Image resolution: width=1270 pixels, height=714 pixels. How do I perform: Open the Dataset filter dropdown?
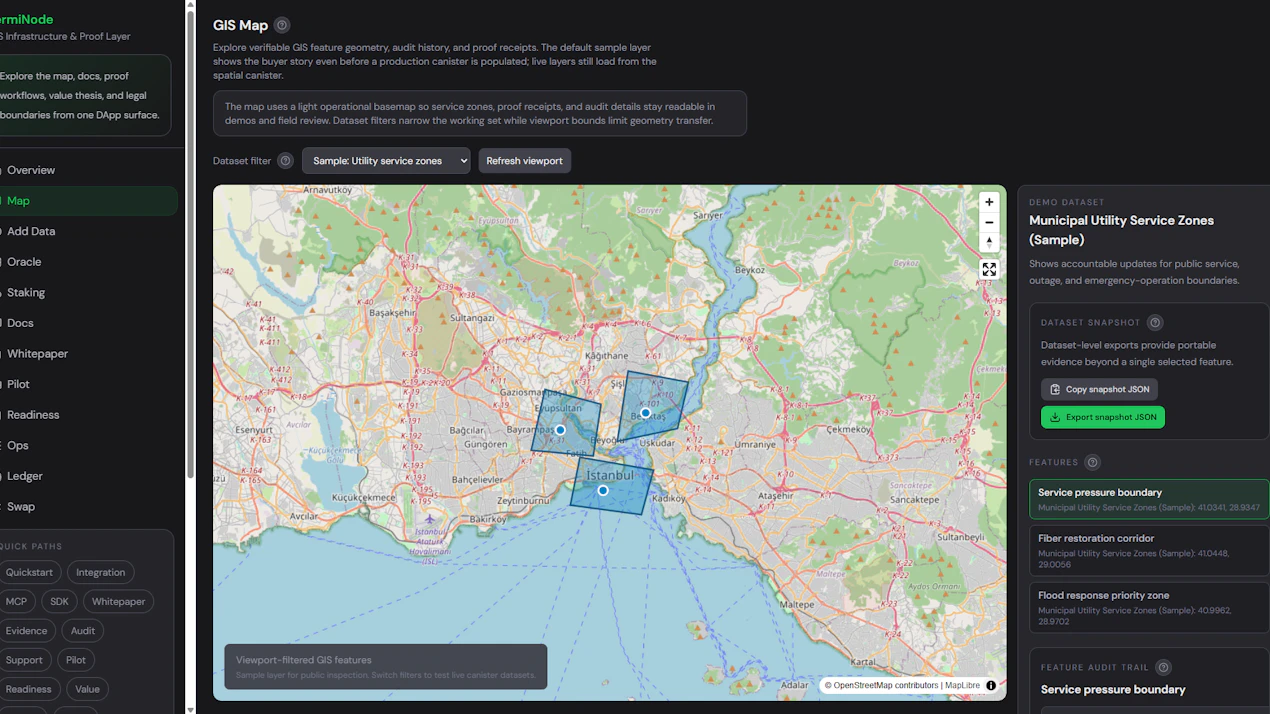(386, 161)
